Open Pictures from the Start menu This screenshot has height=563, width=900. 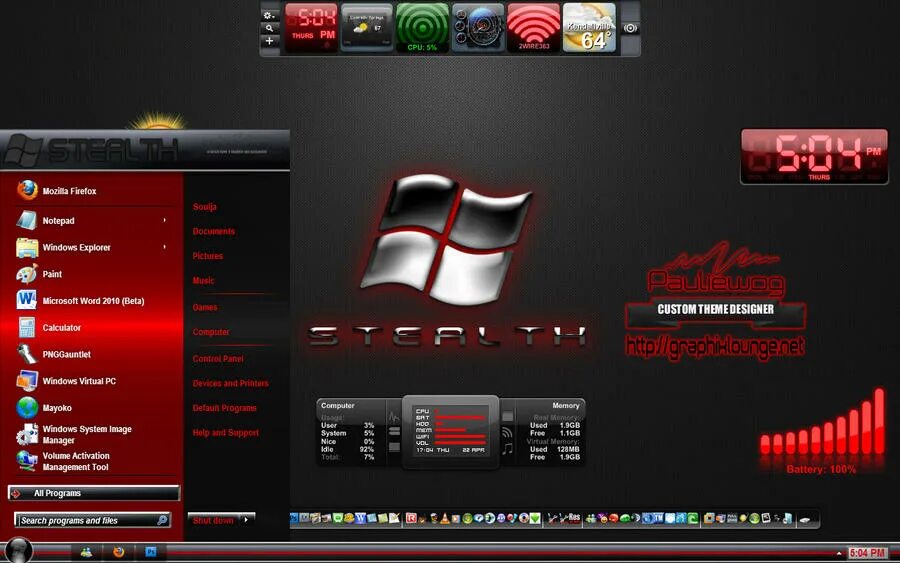(207, 256)
